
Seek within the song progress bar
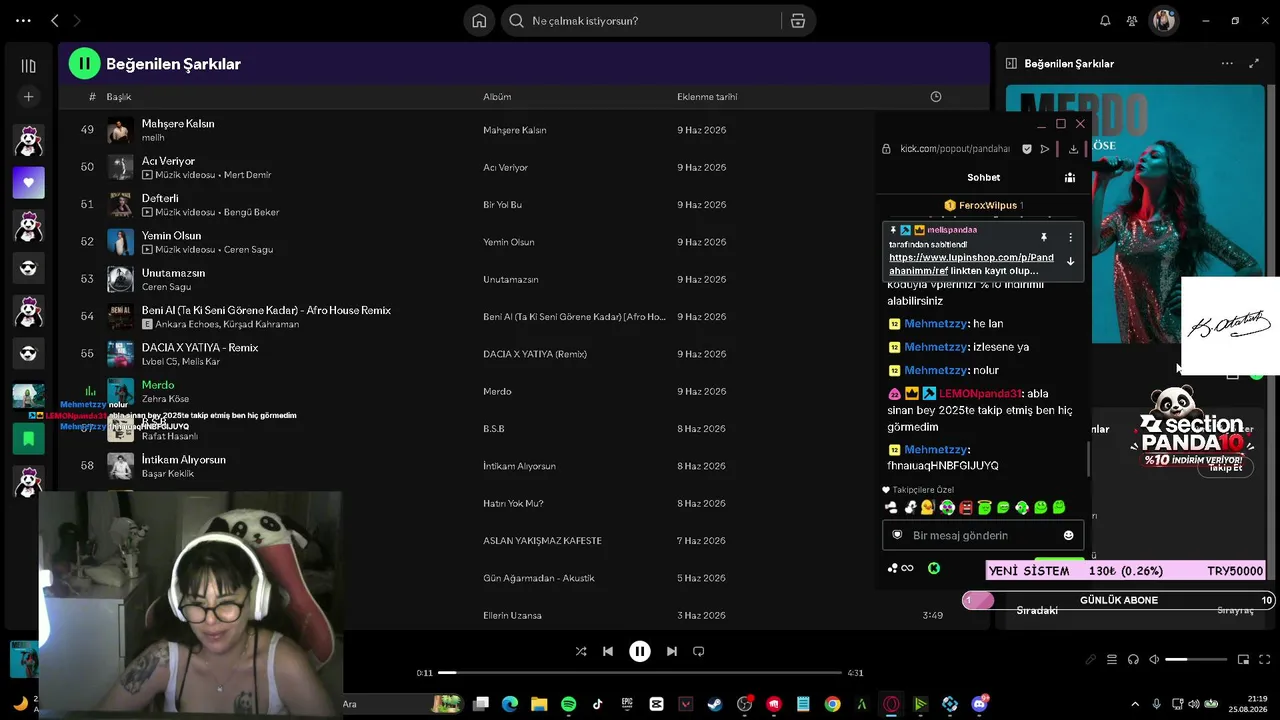(640, 673)
